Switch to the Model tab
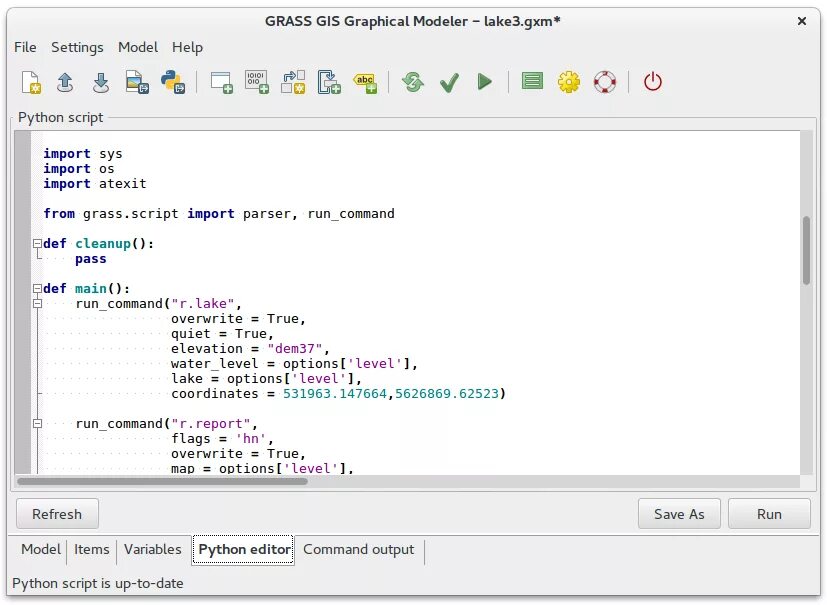827x605 pixels. click(41, 550)
